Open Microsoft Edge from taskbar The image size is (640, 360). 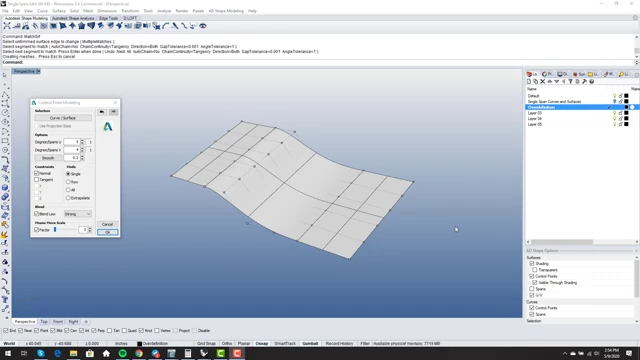click(x=57, y=353)
